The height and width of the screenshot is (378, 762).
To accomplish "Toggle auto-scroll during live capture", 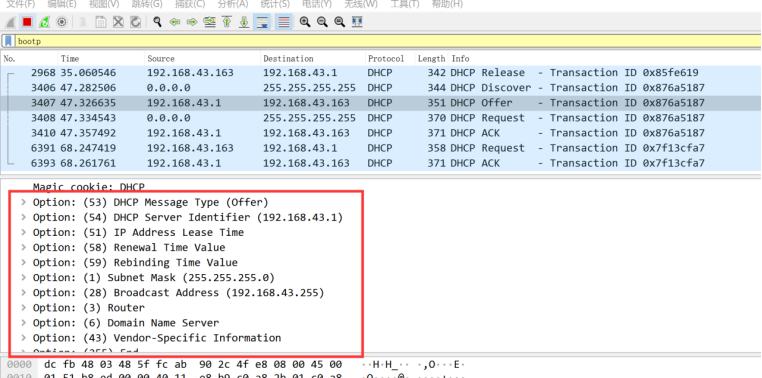I will [x=262, y=22].
